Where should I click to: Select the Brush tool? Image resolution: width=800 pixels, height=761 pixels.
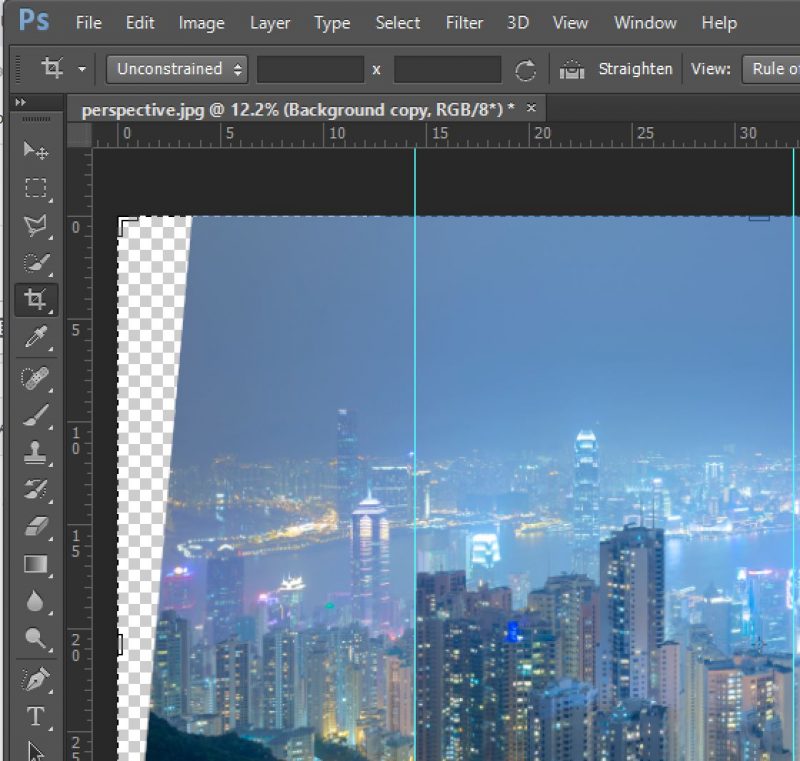click(35, 415)
